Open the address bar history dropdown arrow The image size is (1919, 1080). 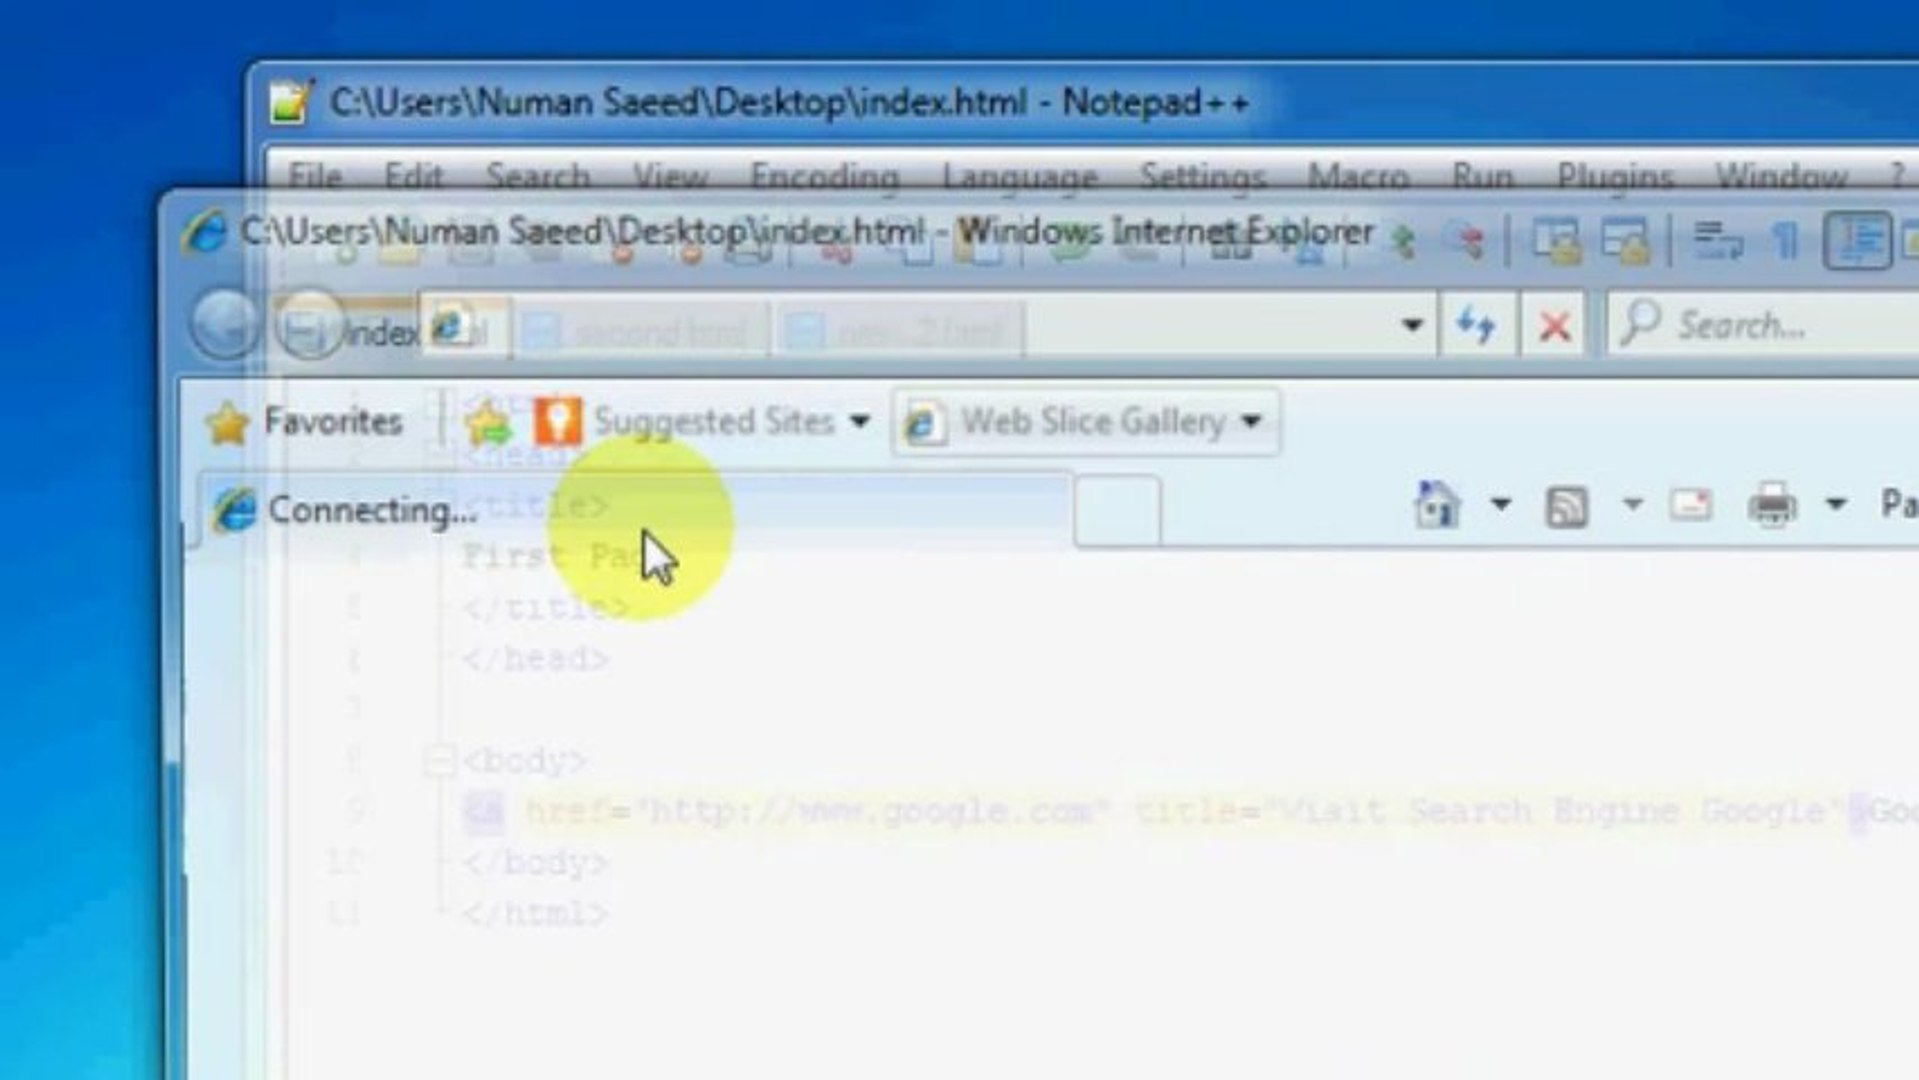coord(1412,325)
